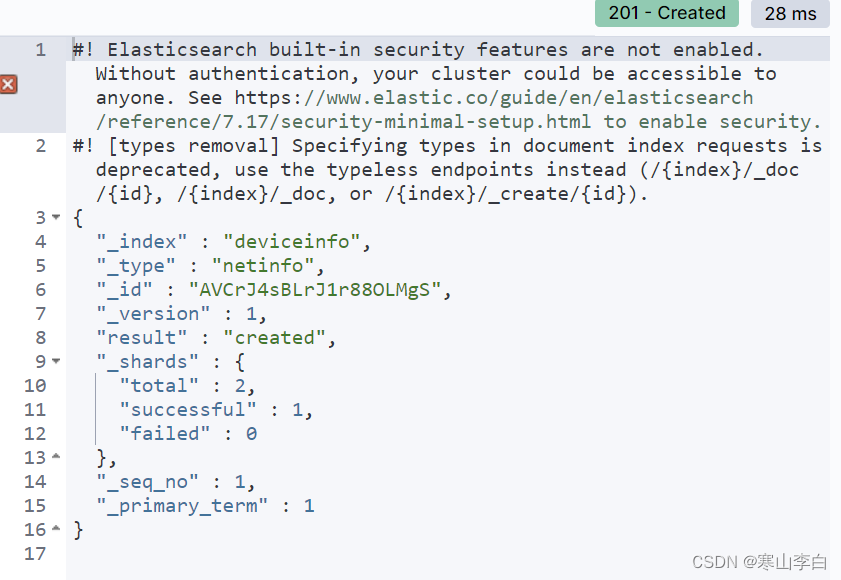Click the fold end marker on line 13

click(x=56, y=457)
